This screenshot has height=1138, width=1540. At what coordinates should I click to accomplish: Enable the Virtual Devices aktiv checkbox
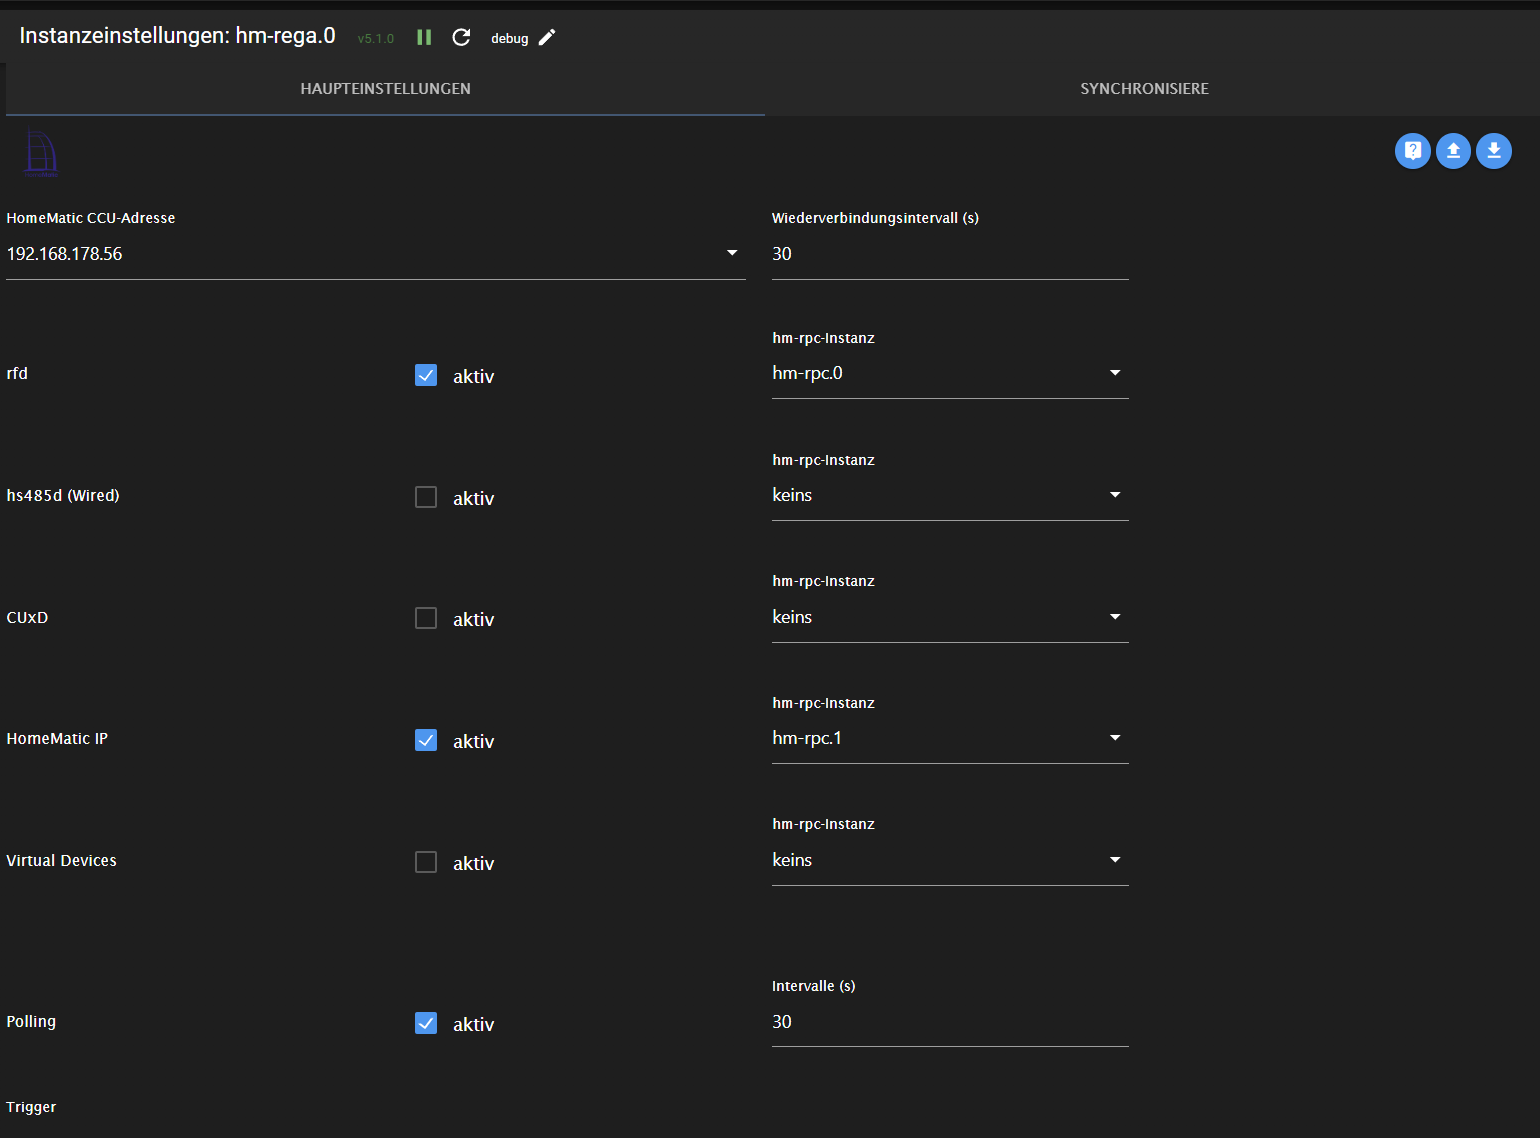[426, 862]
